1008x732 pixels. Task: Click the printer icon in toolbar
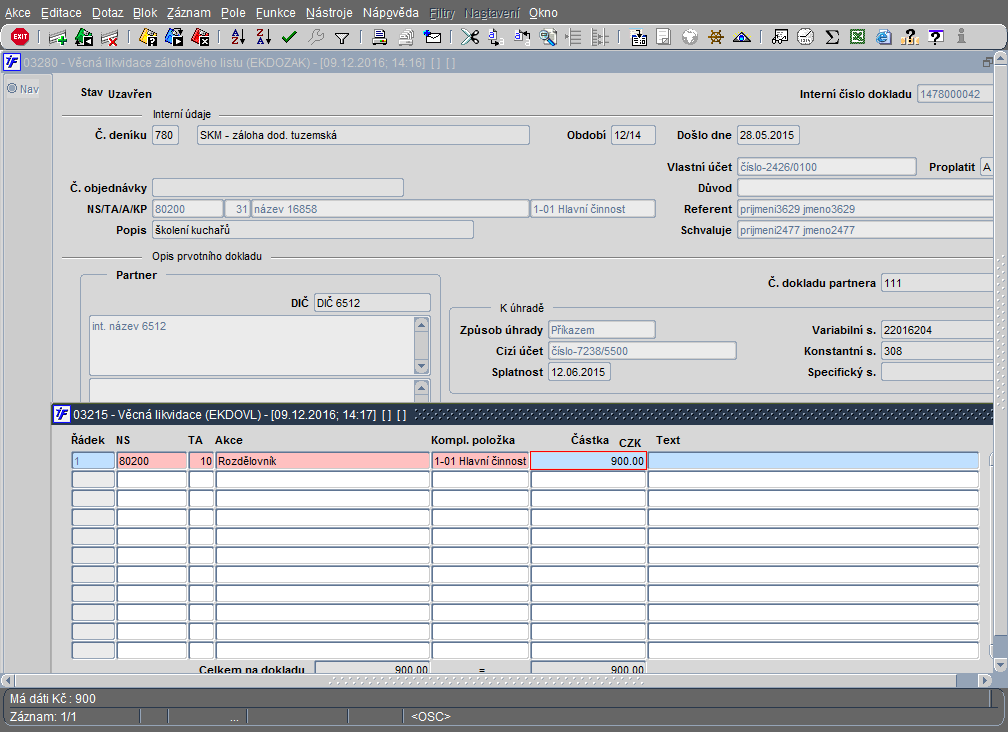tap(379, 37)
